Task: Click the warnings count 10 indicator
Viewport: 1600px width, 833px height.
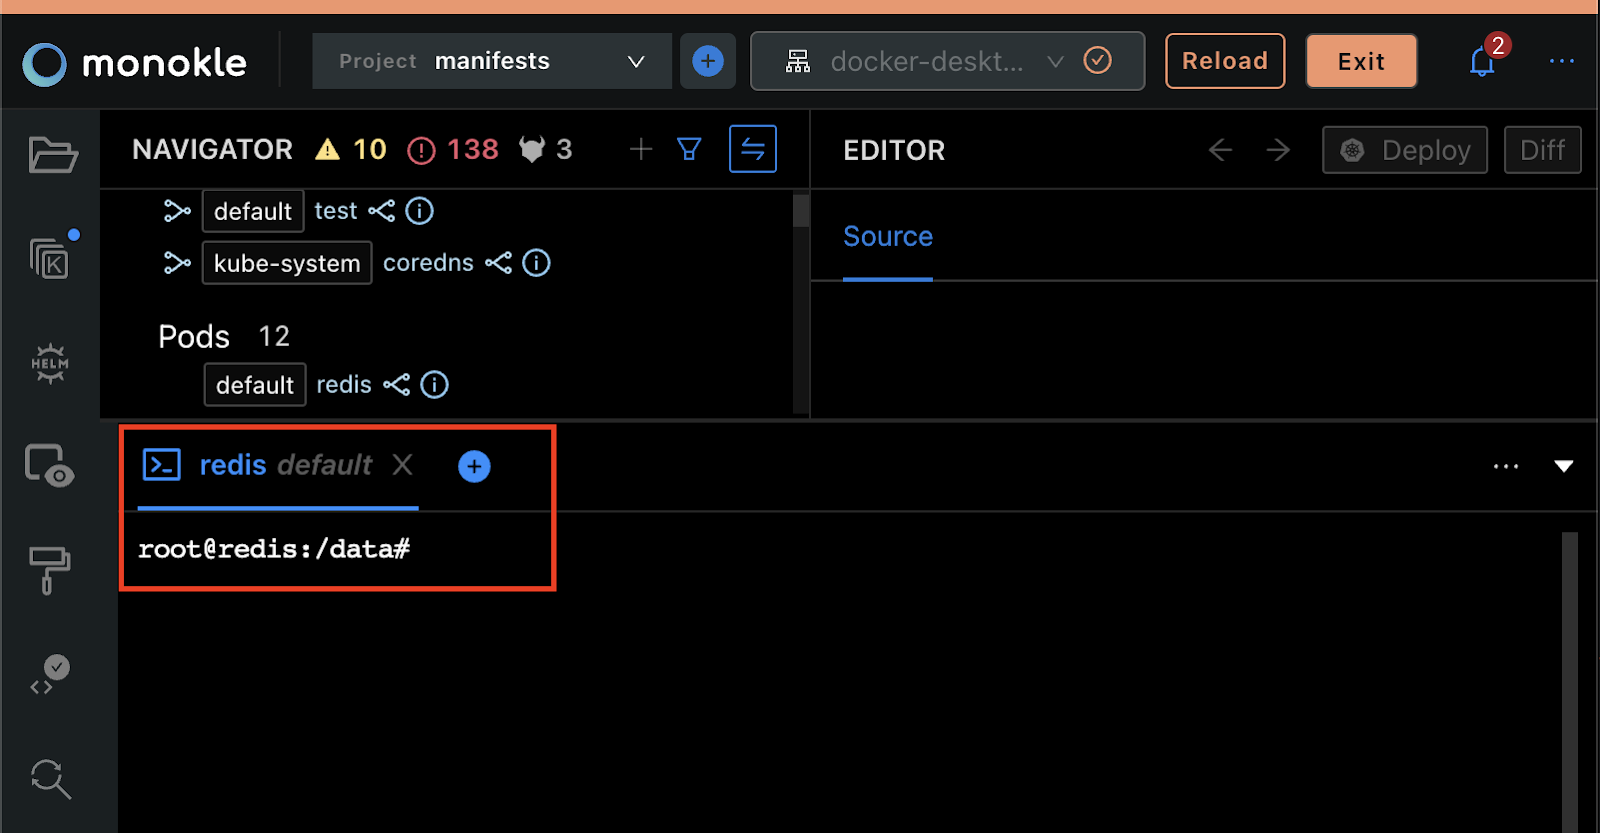Action: pos(351,149)
